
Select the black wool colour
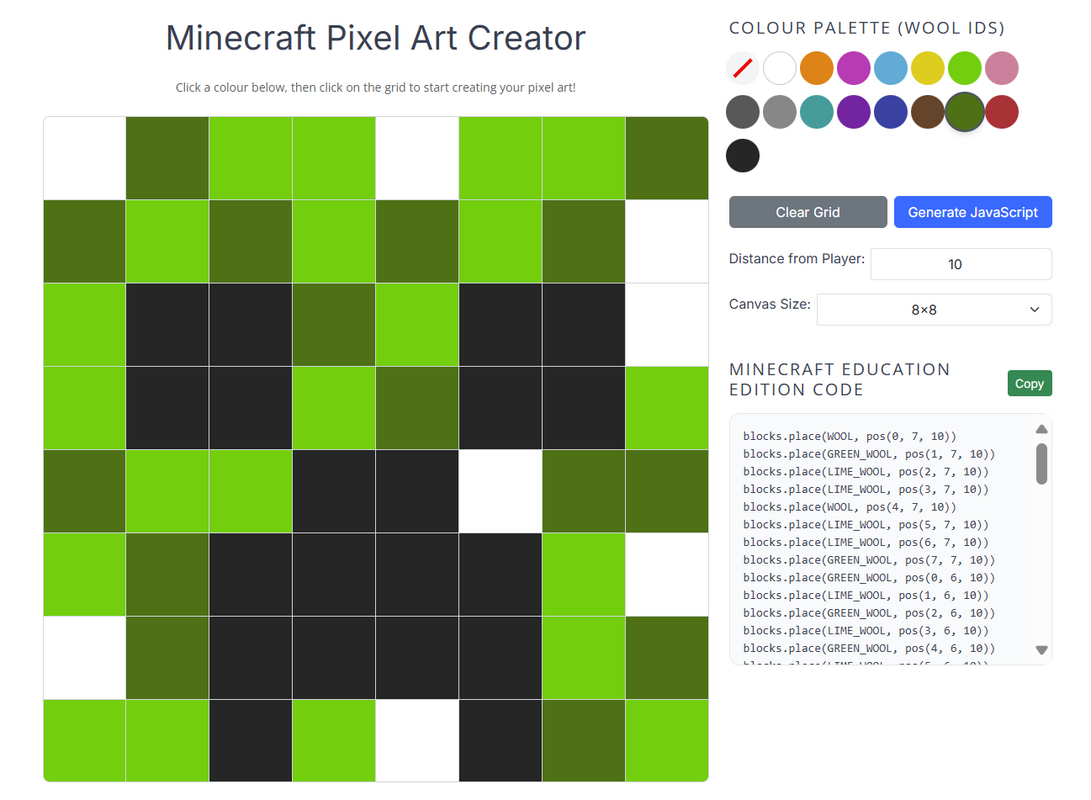[x=743, y=156]
